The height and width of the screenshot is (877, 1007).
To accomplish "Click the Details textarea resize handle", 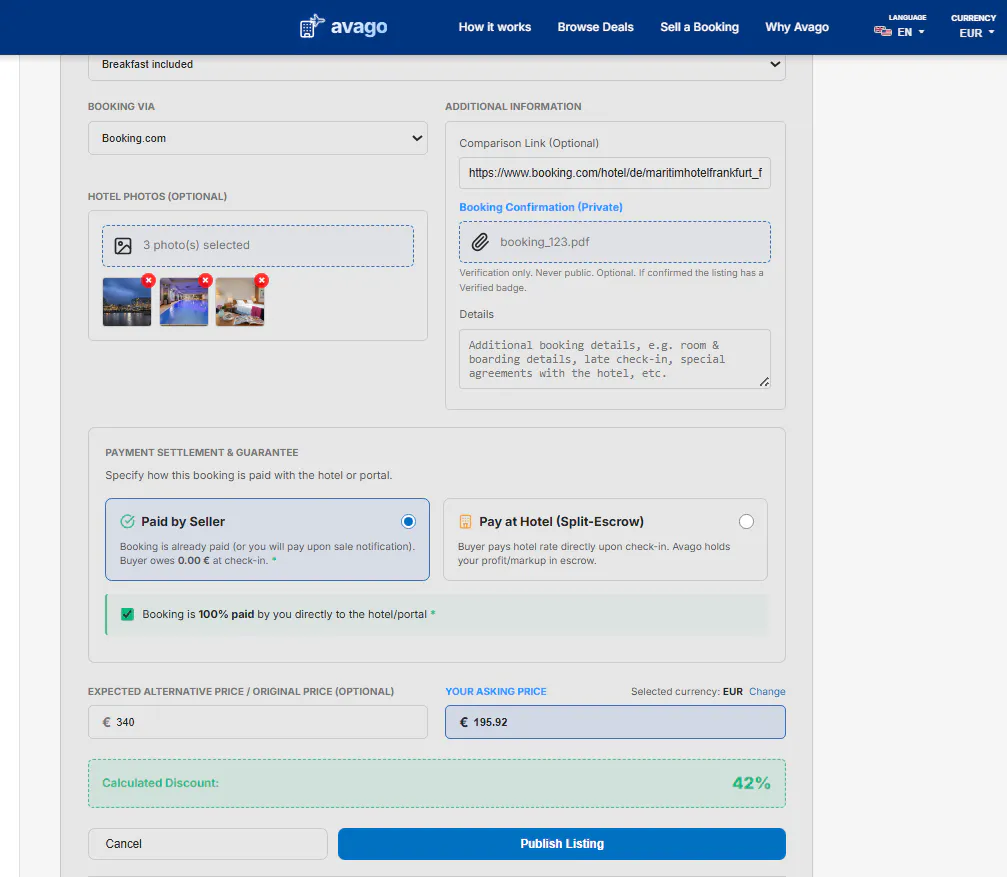I will pos(764,382).
